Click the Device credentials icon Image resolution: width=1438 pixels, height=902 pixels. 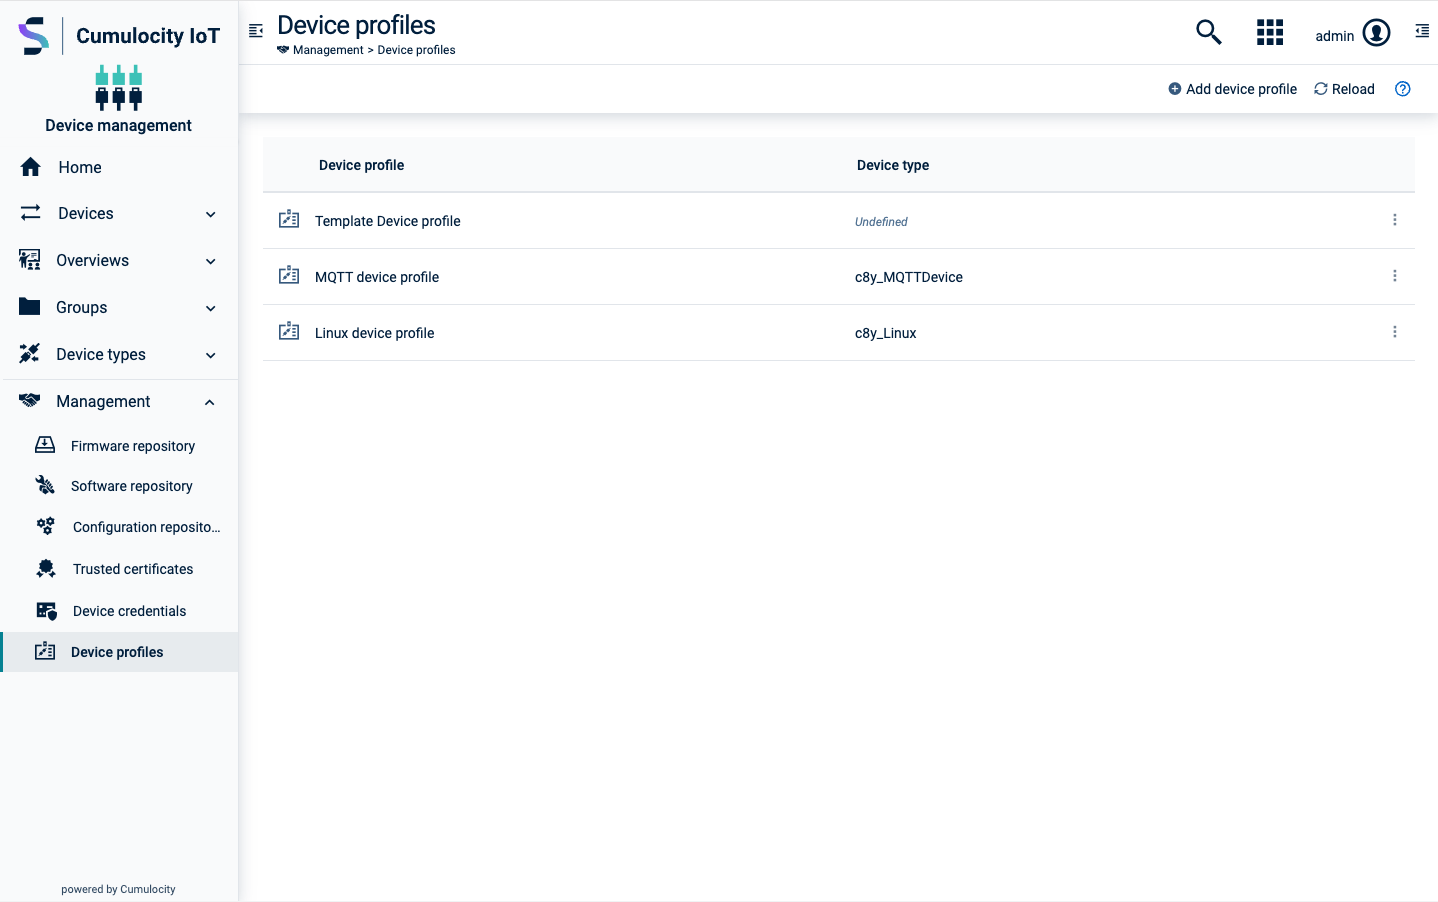point(47,610)
